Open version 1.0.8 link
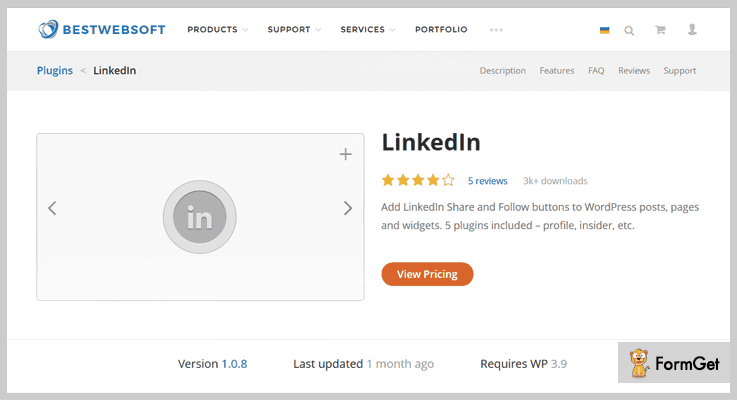This screenshot has height=400, width=737. pyautogui.click(x=234, y=364)
